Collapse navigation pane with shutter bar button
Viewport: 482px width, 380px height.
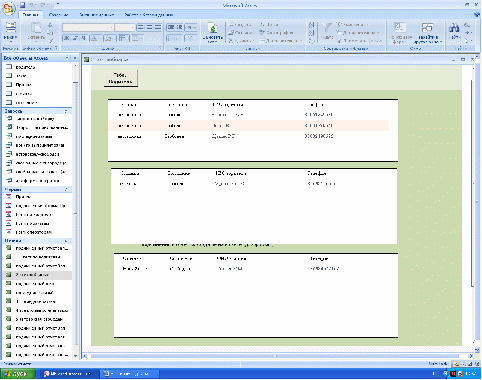pos(75,58)
